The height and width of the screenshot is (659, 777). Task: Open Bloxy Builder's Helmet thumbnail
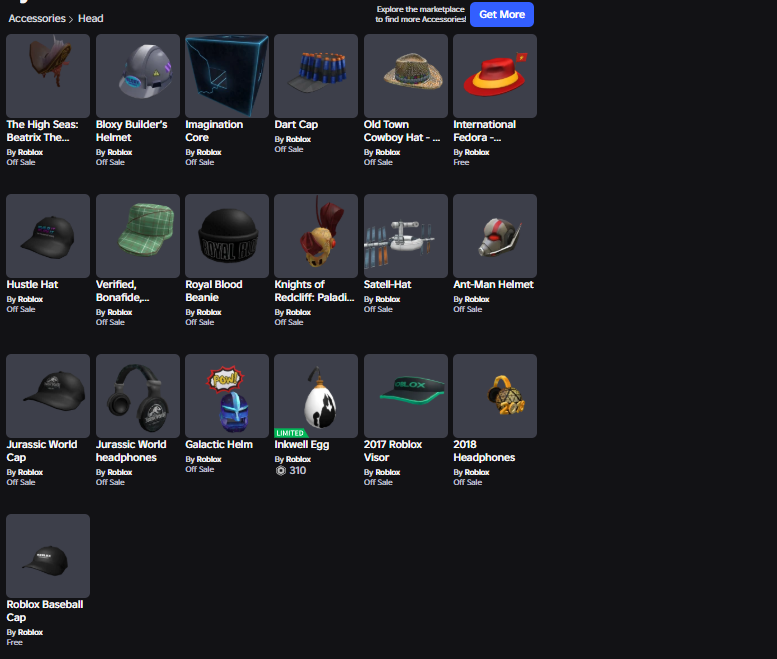(138, 76)
